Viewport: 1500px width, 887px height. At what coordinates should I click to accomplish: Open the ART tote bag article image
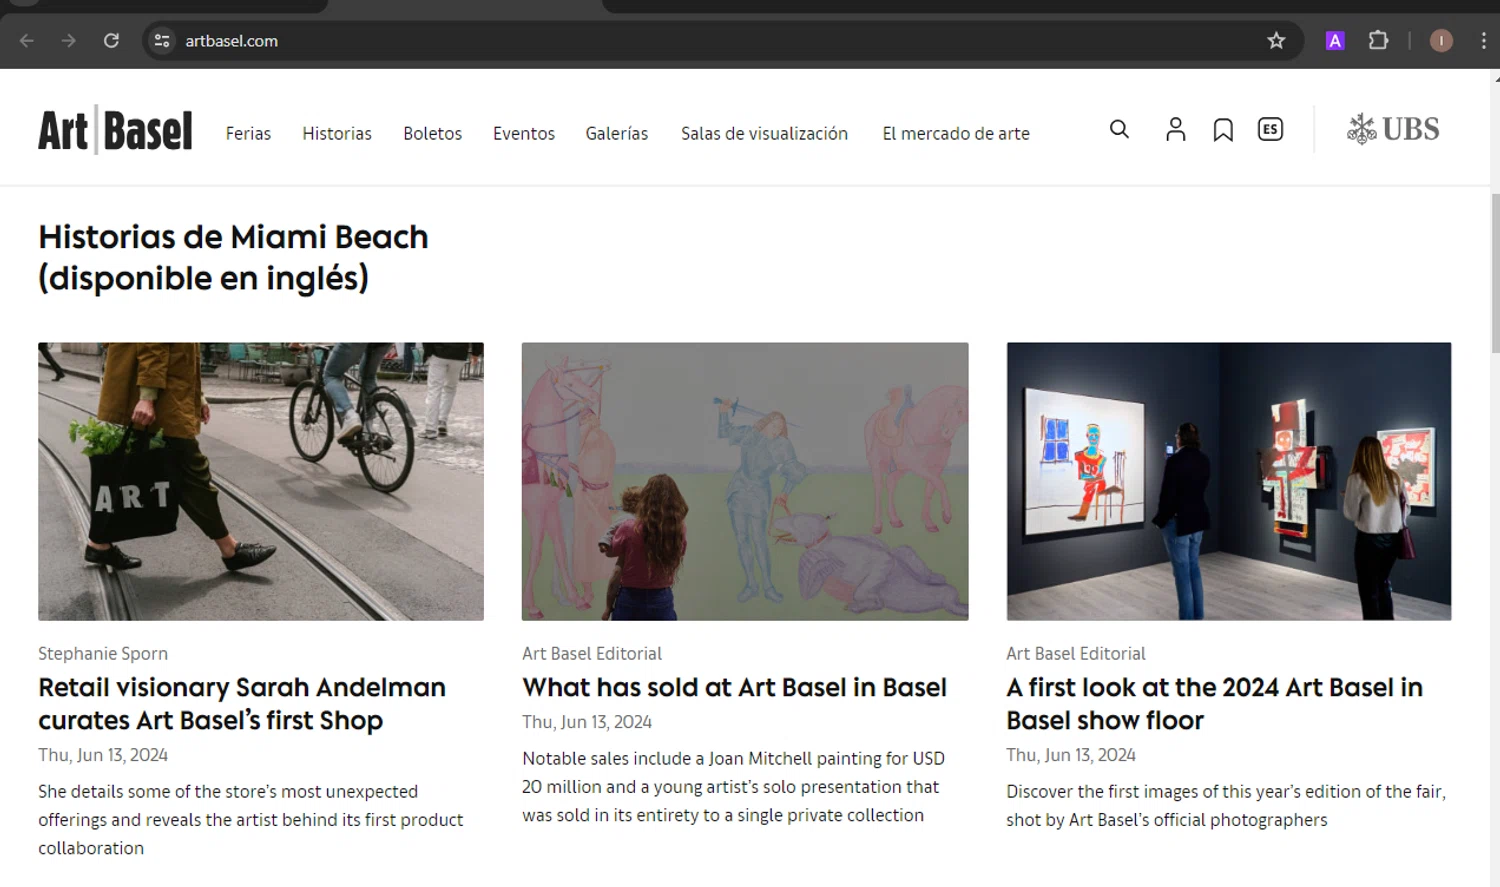click(261, 481)
